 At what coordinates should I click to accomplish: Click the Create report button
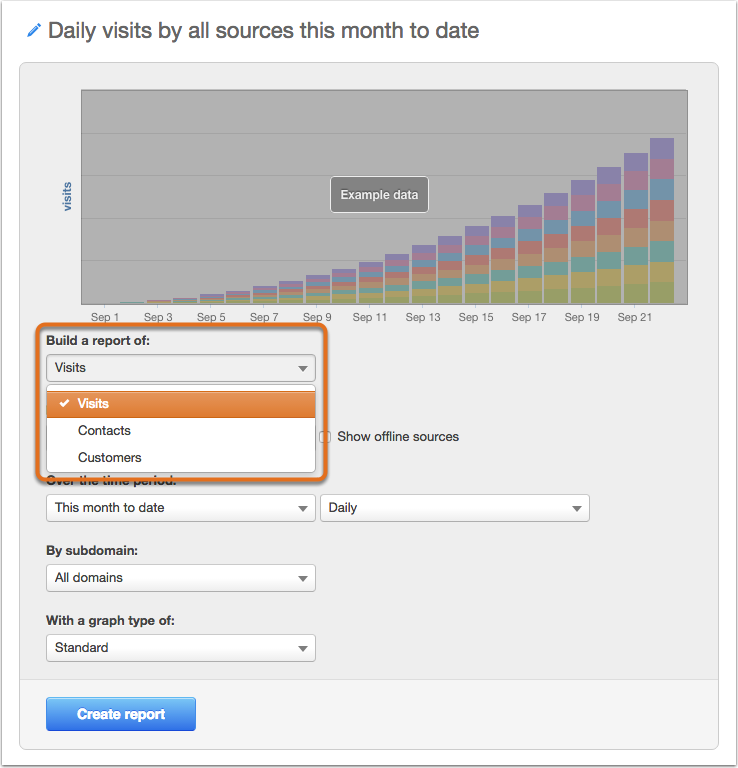pos(121,714)
